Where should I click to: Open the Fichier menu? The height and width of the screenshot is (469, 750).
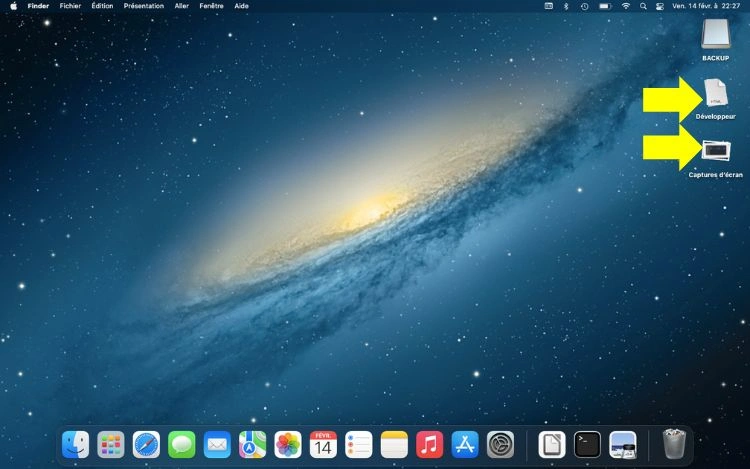pyautogui.click(x=70, y=6)
